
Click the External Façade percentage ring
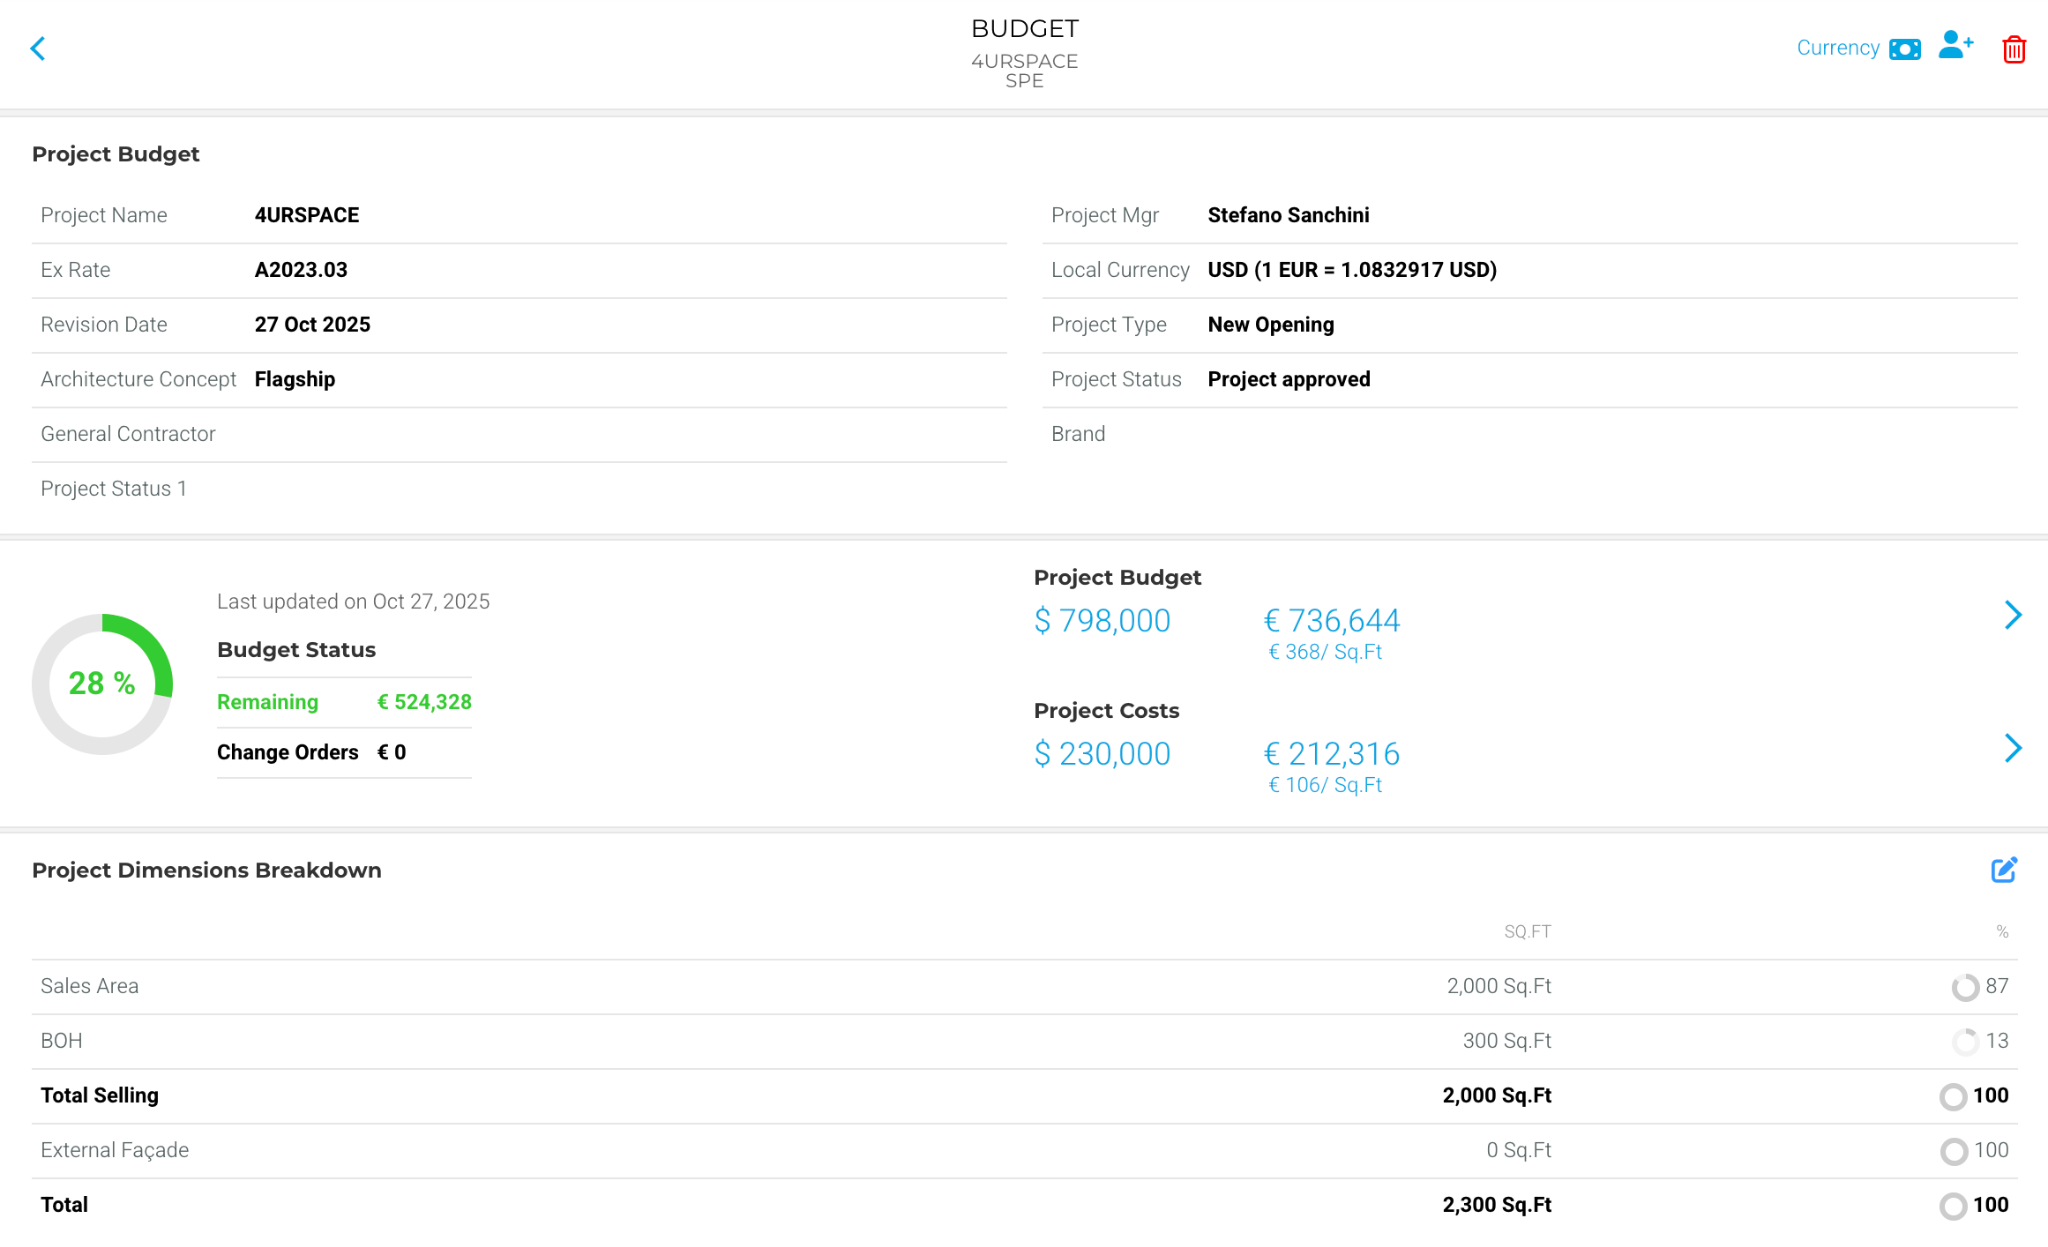pyautogui.click(x=1952, y=1152)
